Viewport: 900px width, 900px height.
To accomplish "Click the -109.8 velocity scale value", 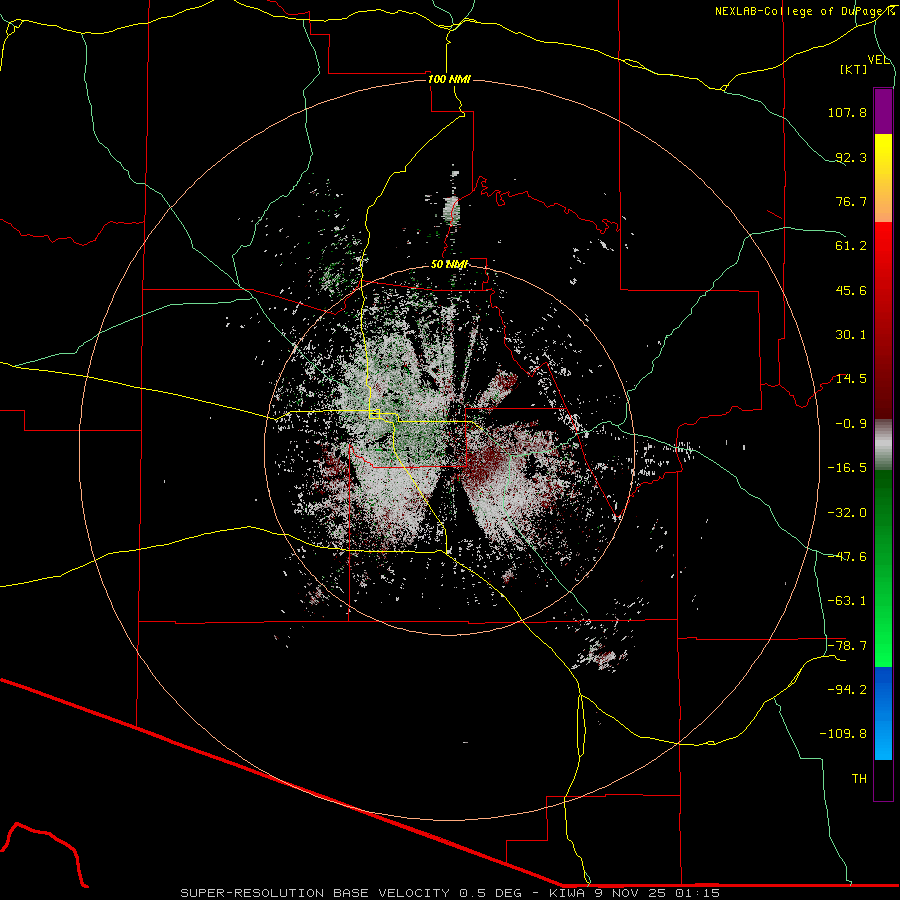I will click(x=844, y=734).
